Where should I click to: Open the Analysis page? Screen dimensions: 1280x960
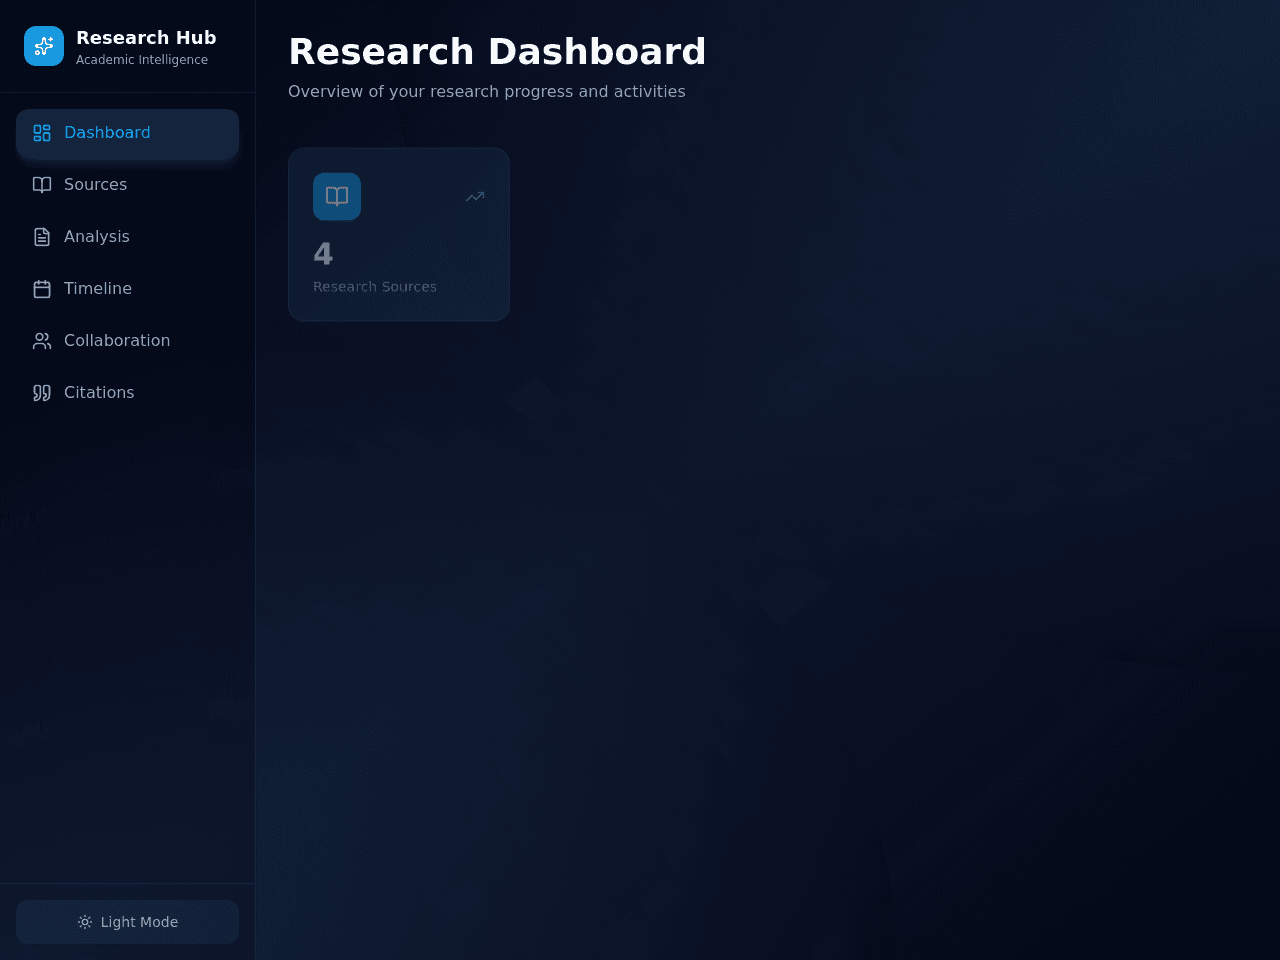[127, 237]
